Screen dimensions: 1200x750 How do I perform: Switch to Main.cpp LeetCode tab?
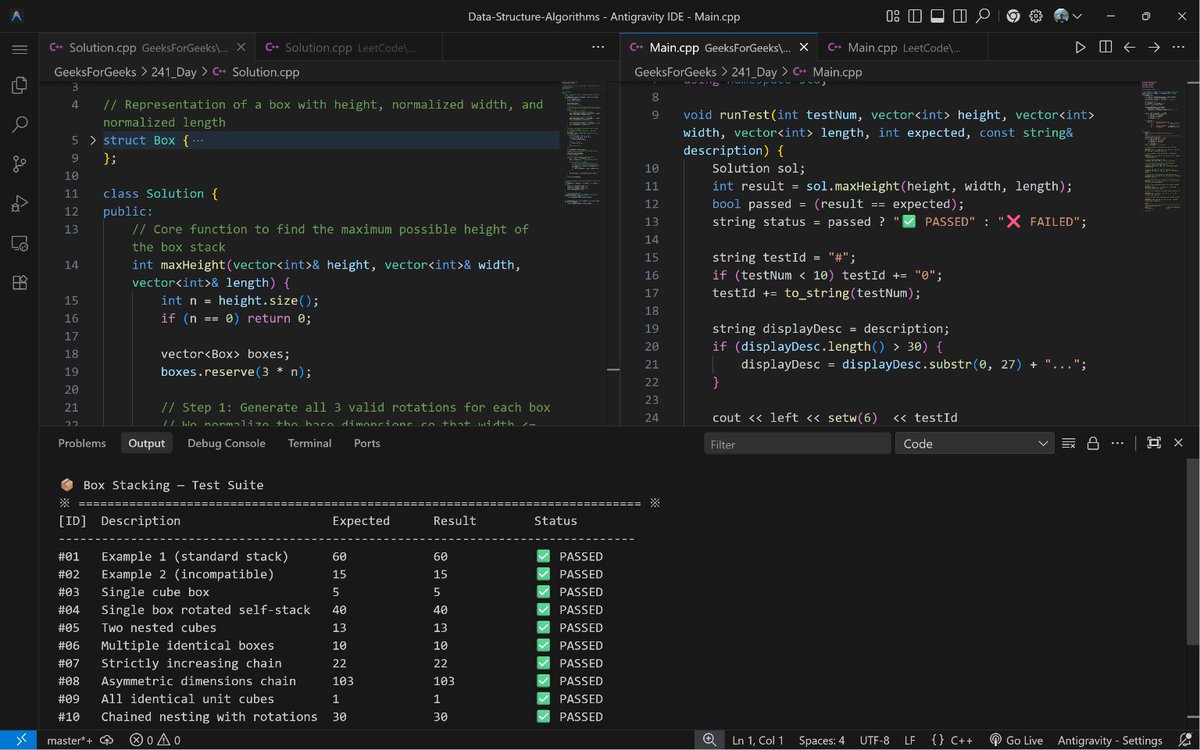904,47
